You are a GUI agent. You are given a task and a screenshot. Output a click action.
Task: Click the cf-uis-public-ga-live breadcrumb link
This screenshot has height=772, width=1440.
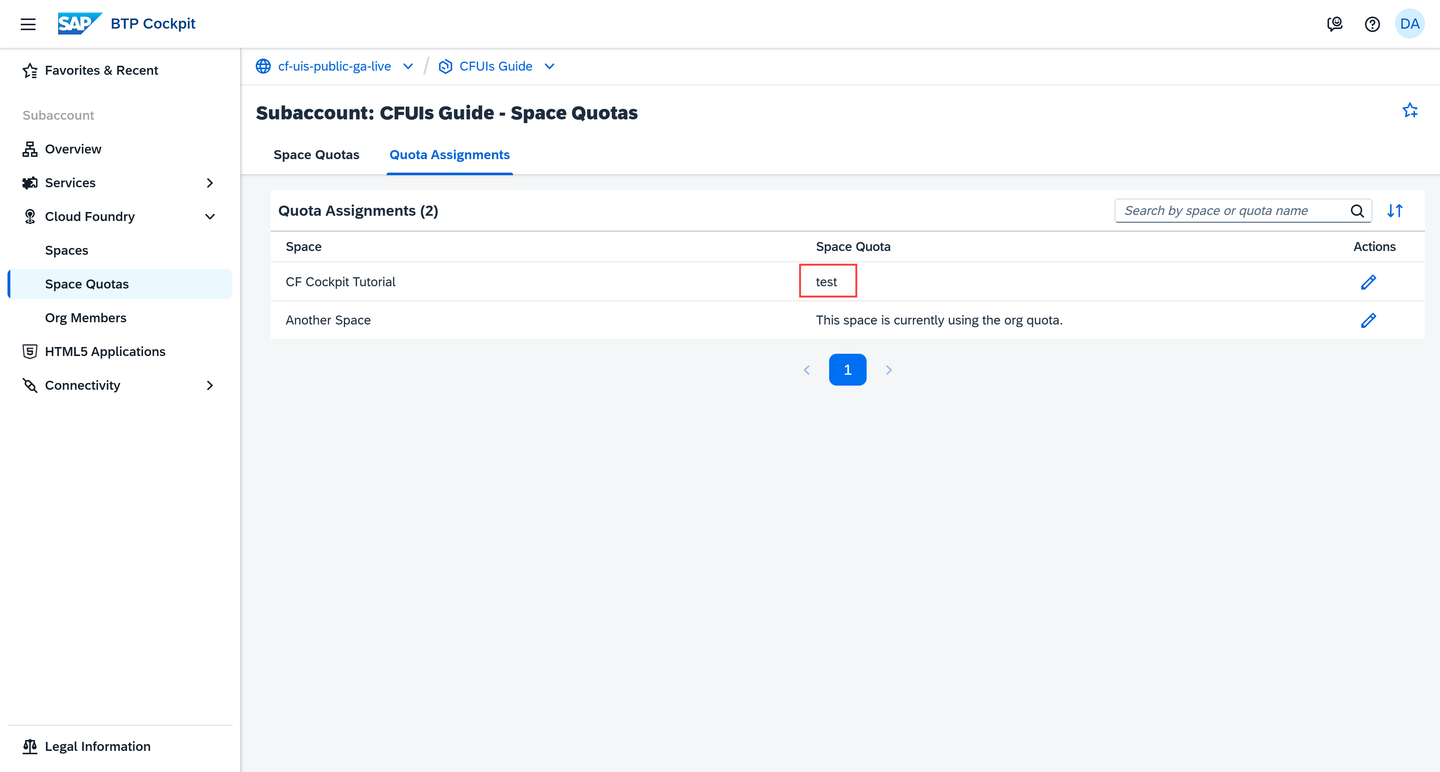[x=334, y=66]
